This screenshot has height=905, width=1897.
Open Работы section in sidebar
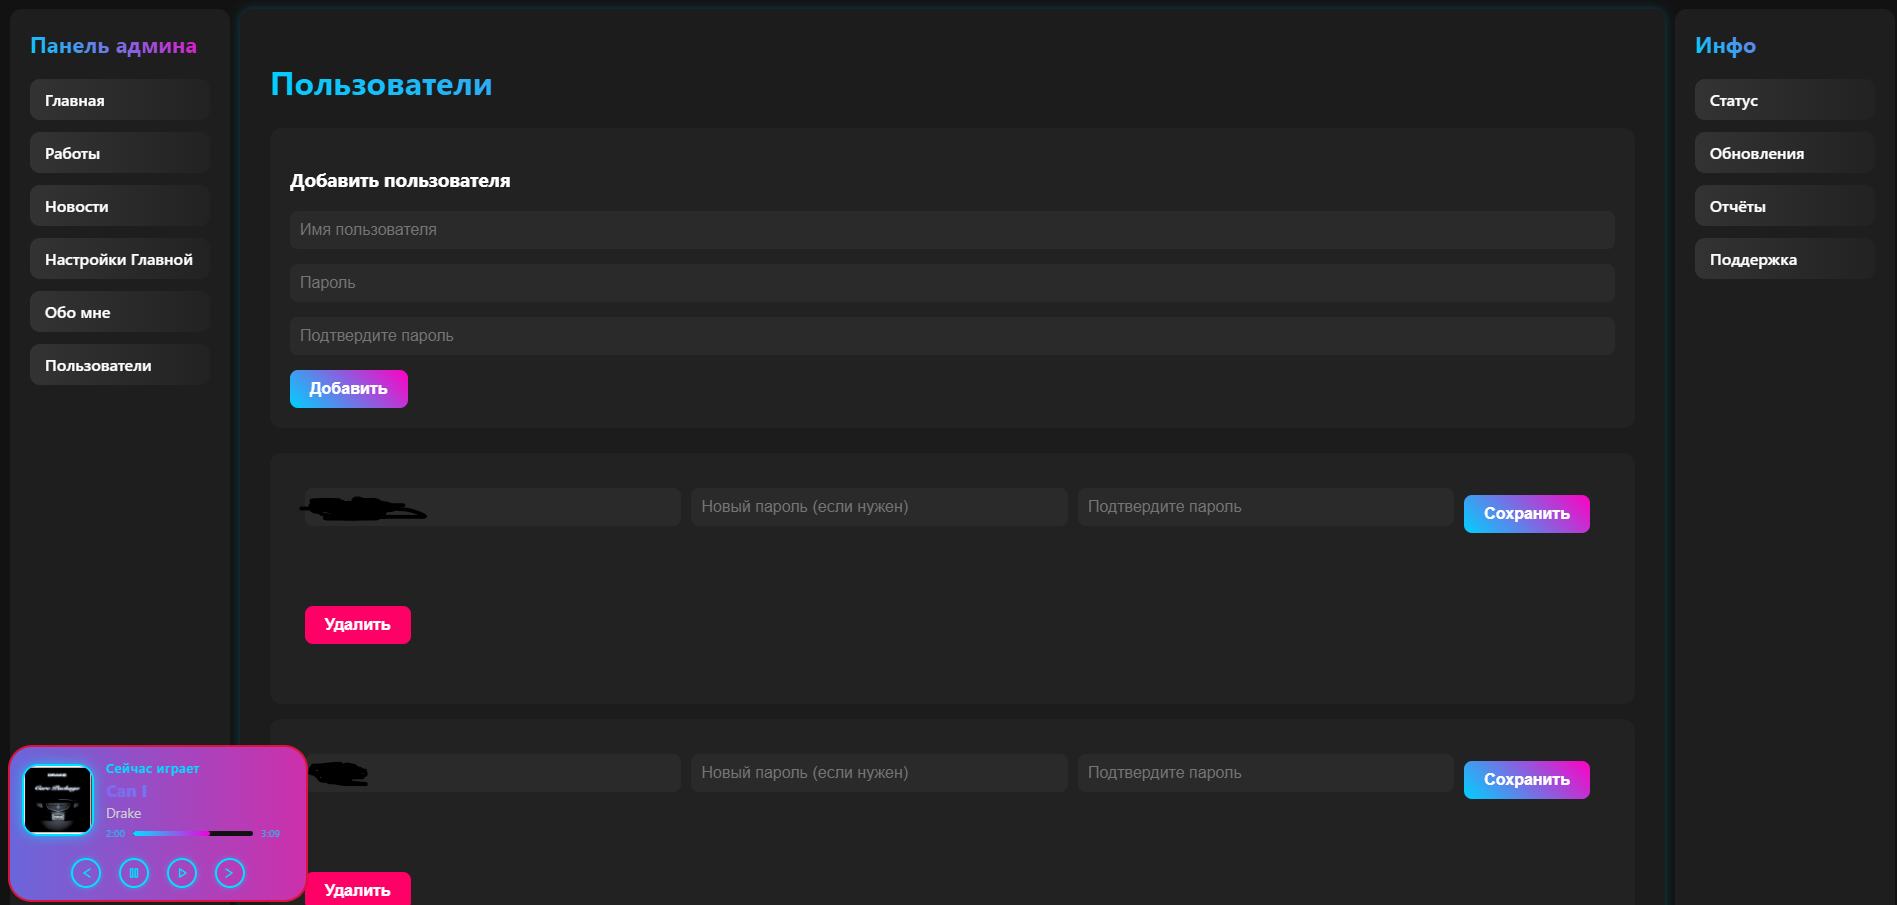tap(120, 153)
